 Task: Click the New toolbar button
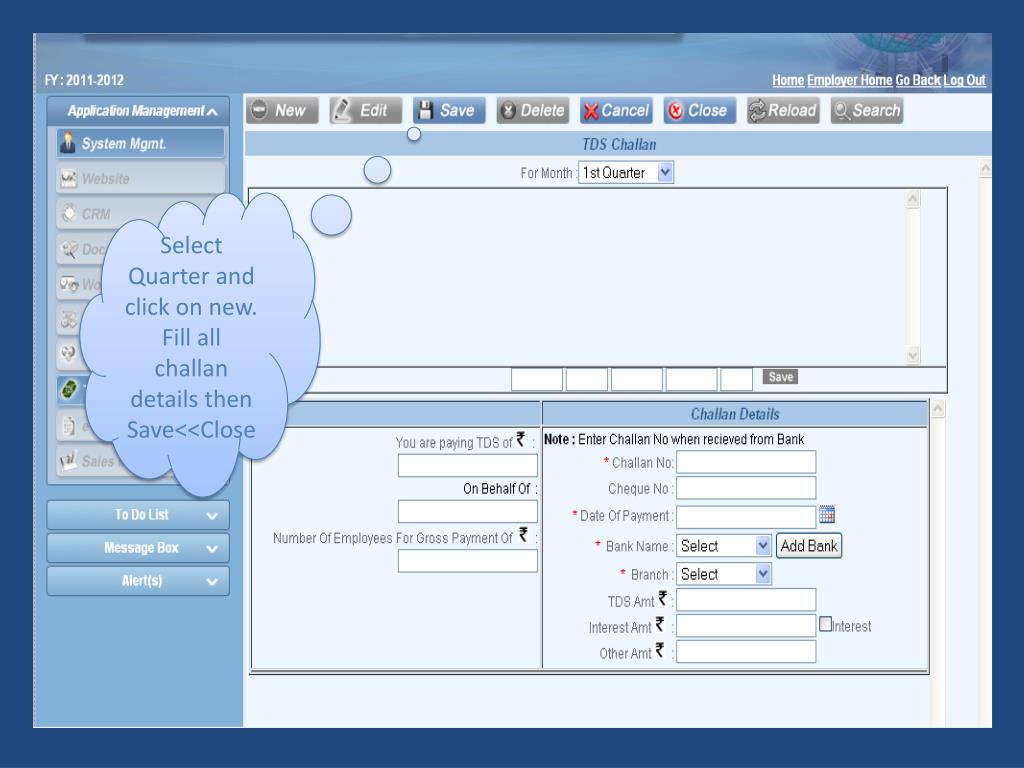(281, 110)
